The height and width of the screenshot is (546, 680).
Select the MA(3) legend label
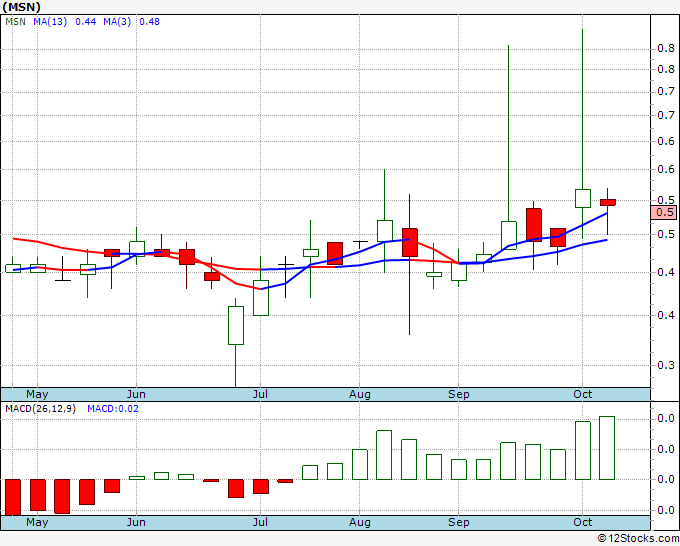pos(117,22)
